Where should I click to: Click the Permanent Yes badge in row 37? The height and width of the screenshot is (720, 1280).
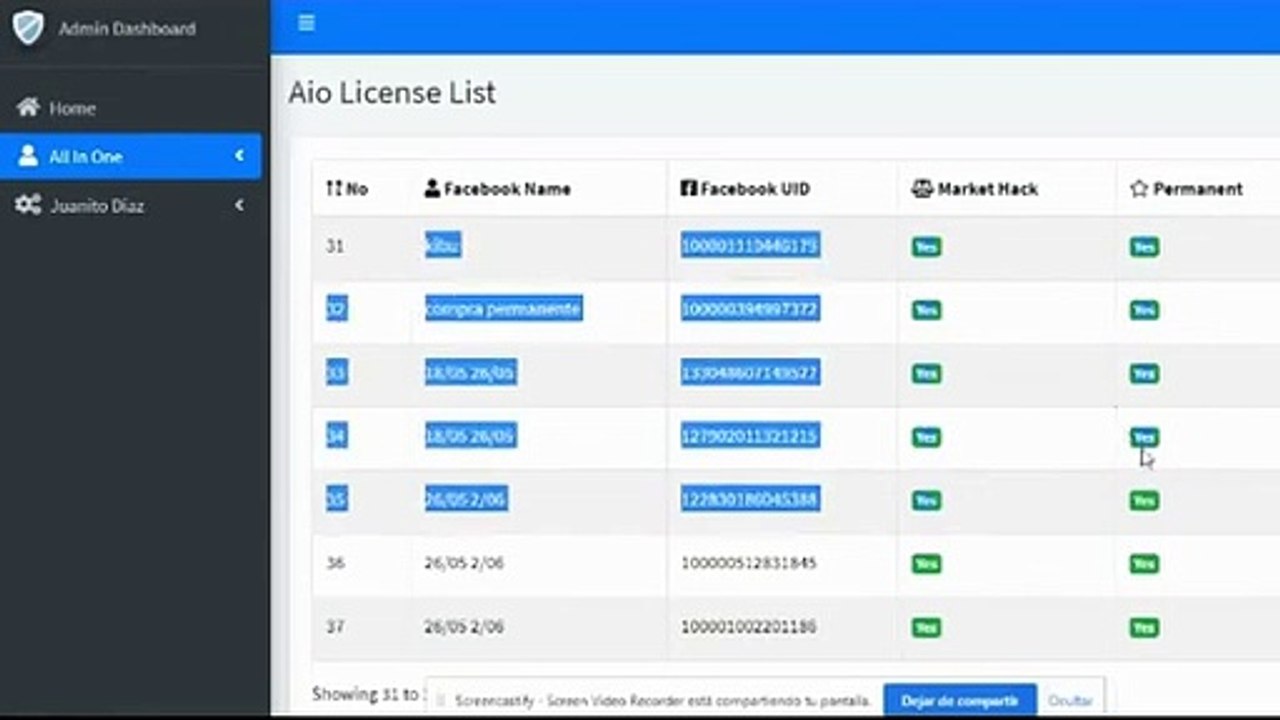coord(1144,628)
